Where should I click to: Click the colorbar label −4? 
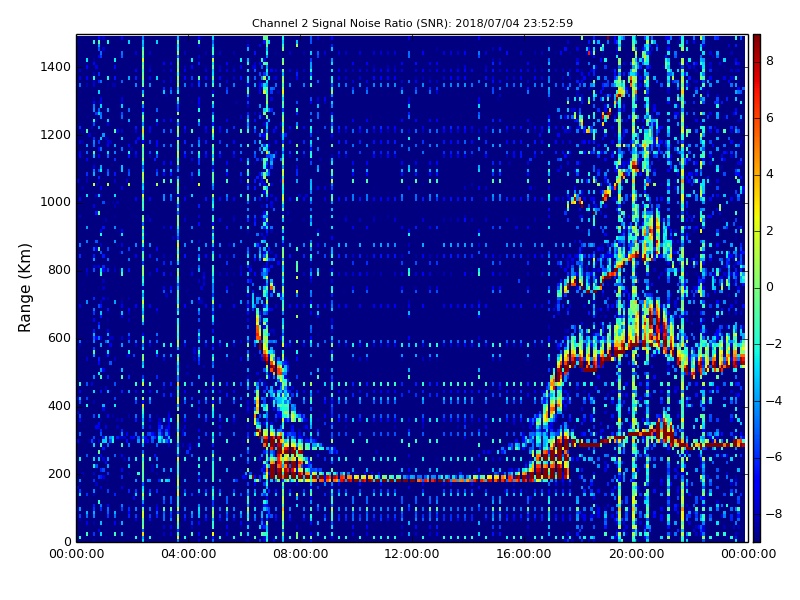click(x=774, y=401)
